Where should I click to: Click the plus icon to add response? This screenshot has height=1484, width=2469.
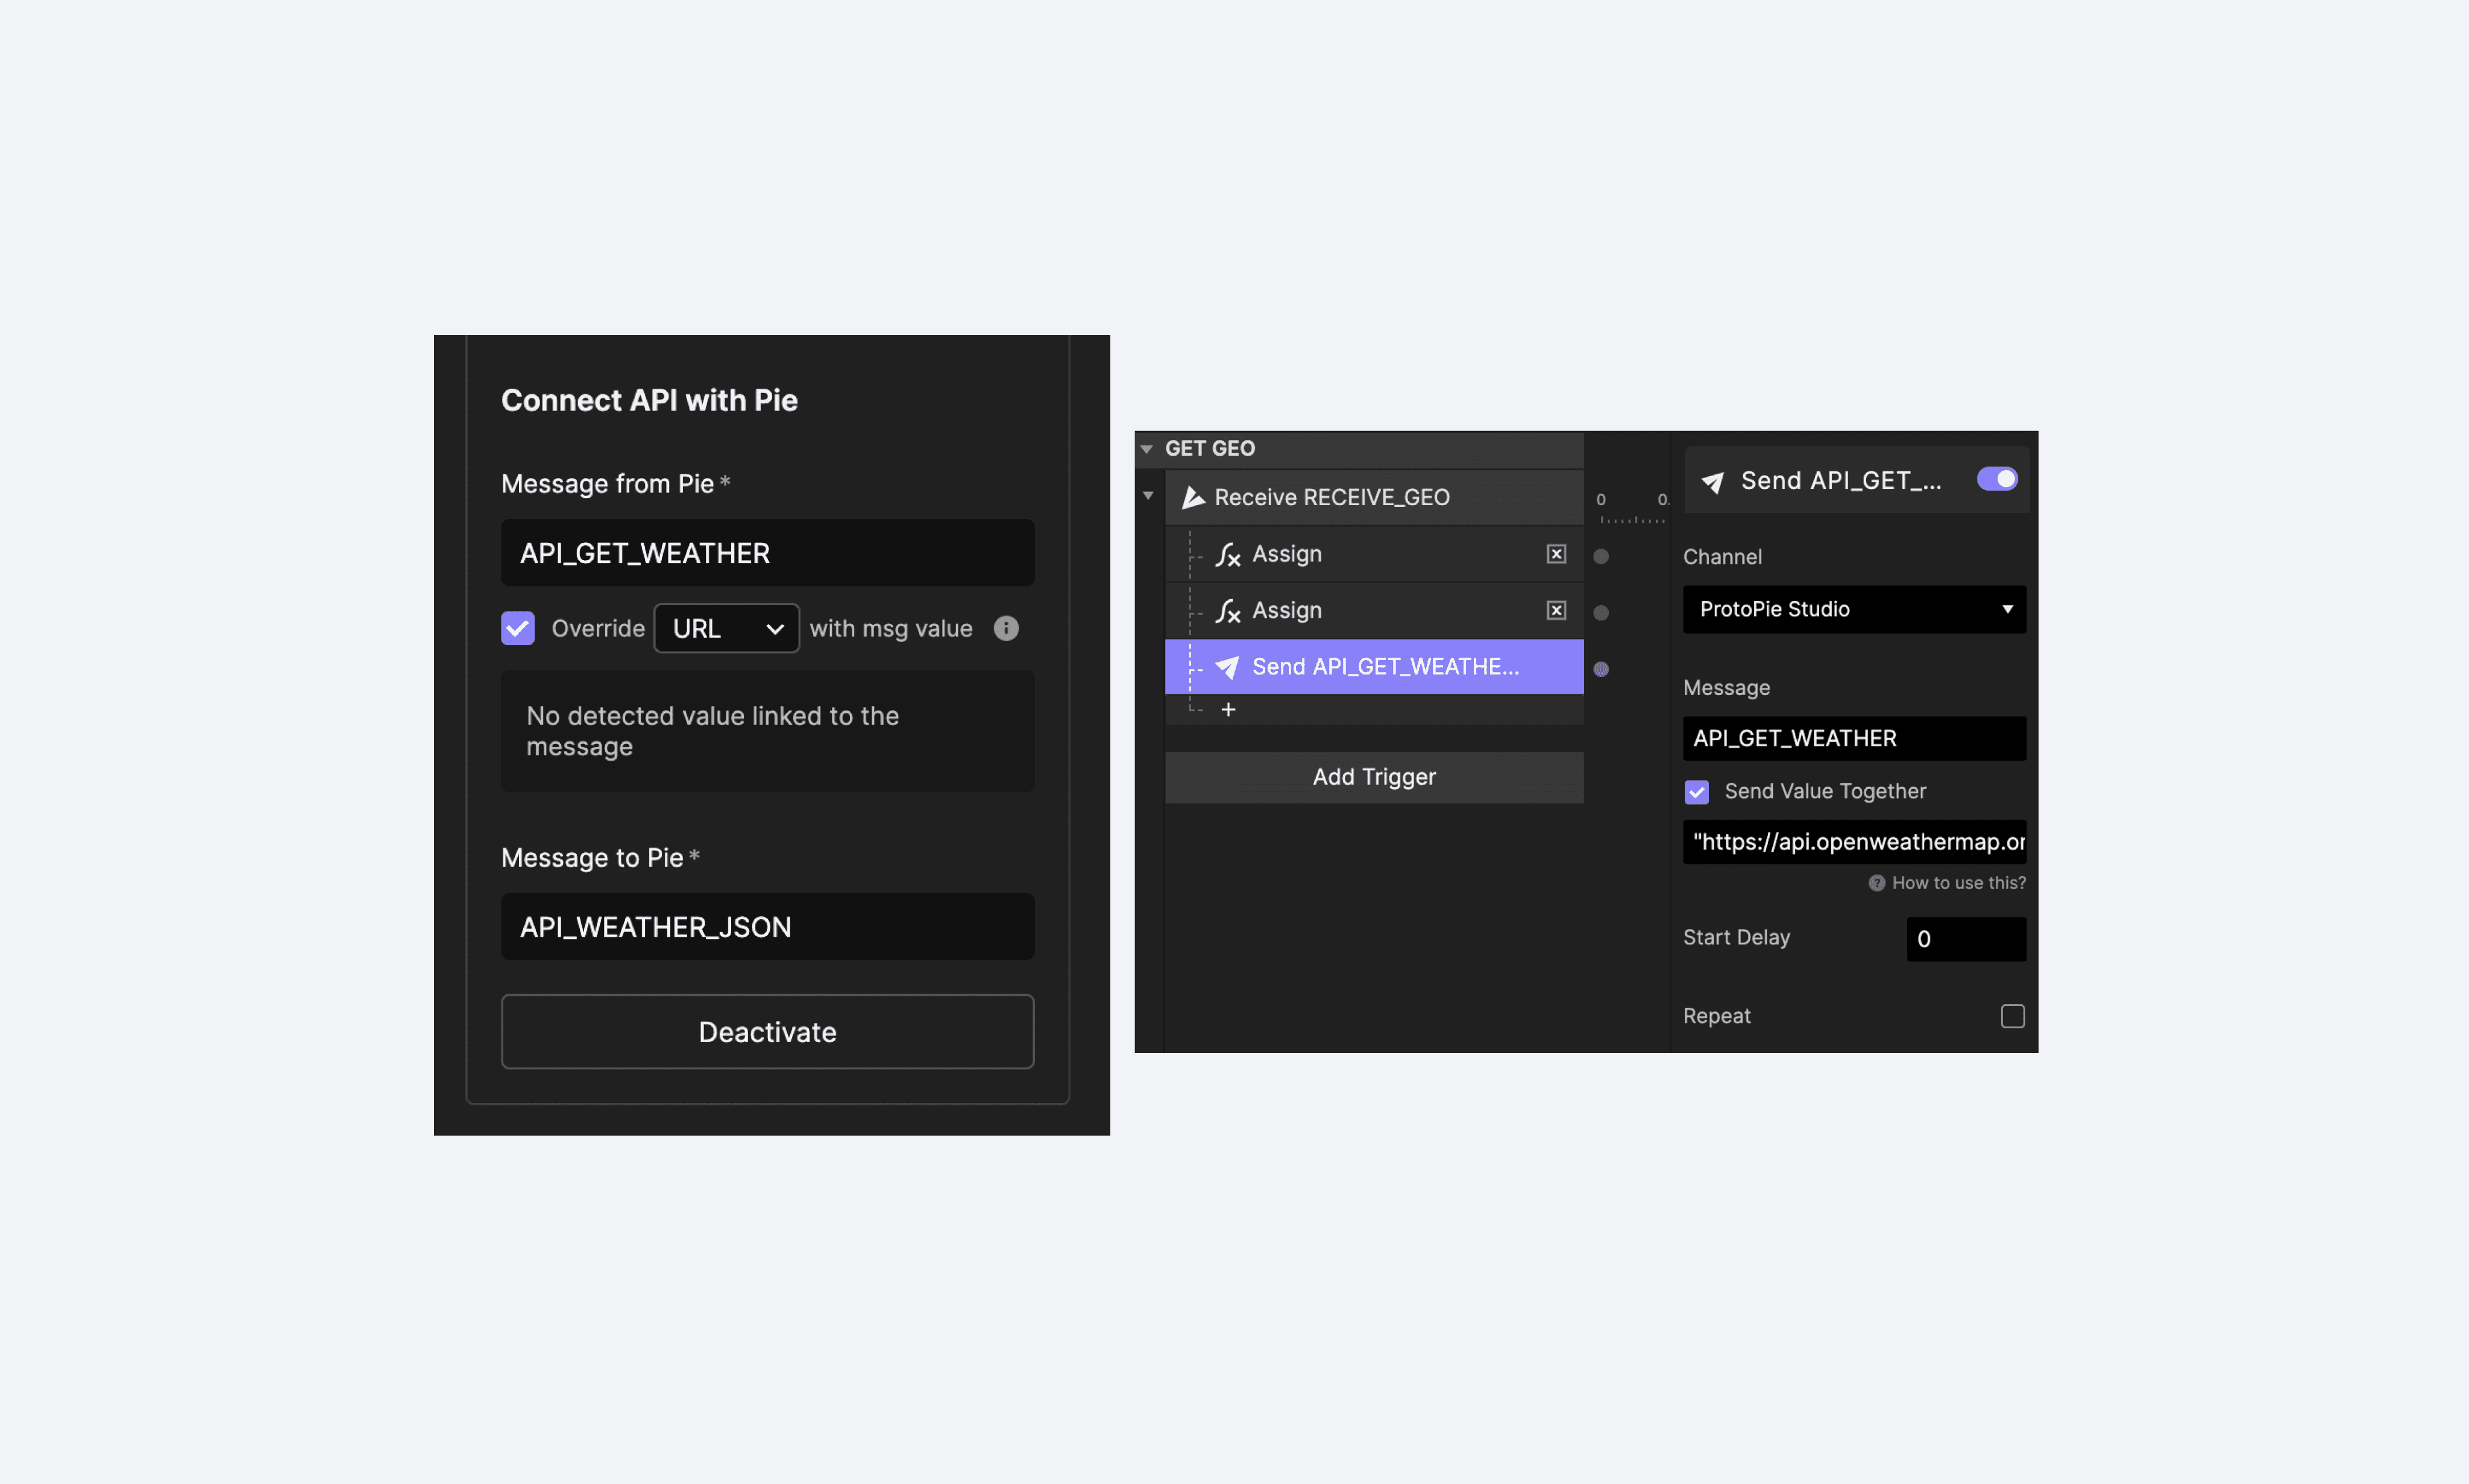[1228, 709]
